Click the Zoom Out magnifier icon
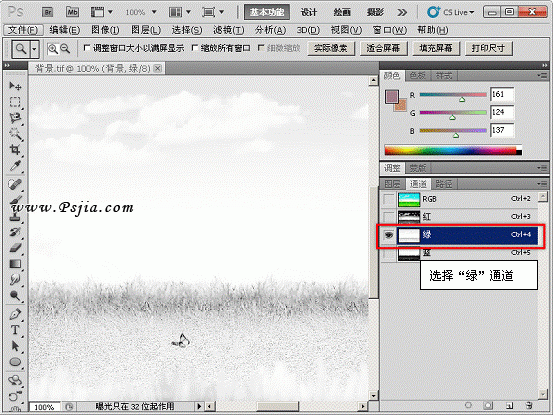 (65, 49)
